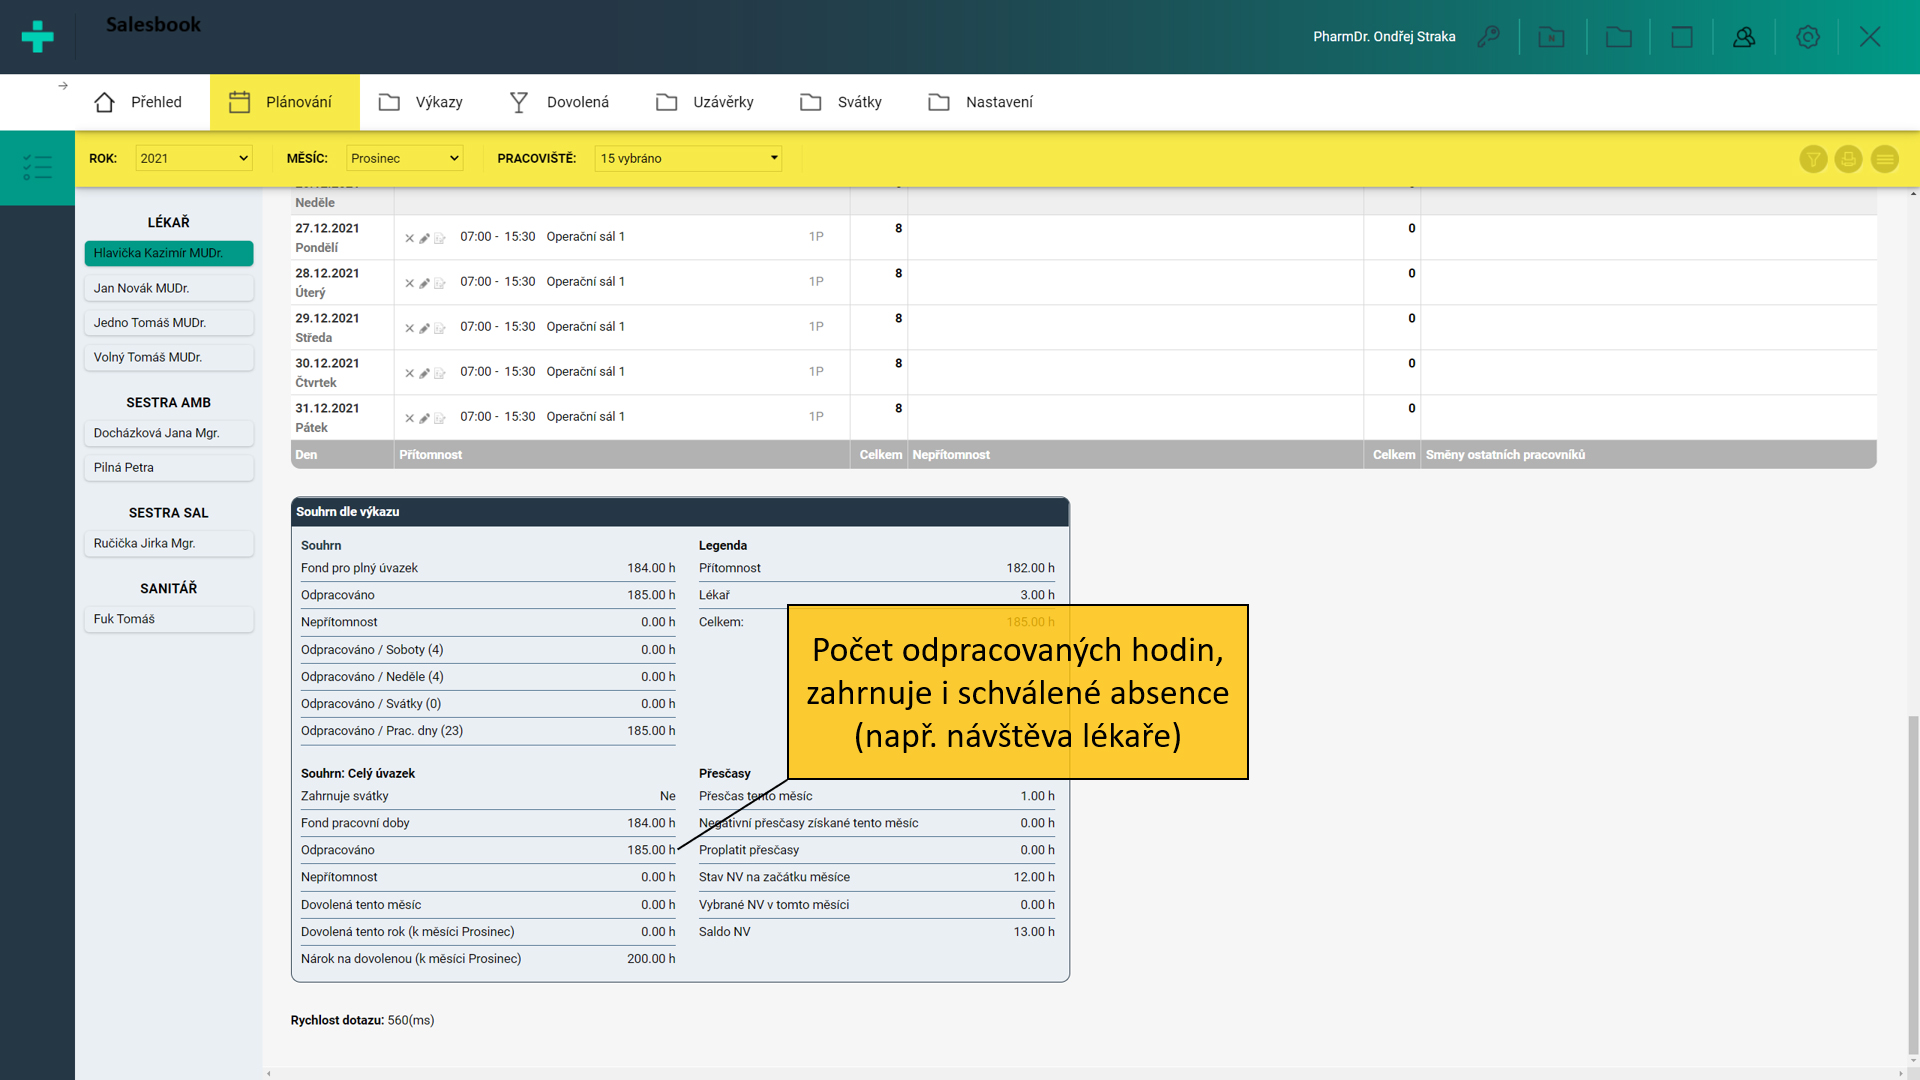Delete the 29.12.2021 shift with the X icon
Image resolution: width=1920 pixels, height=1080 pixels.
click(409, 328)
